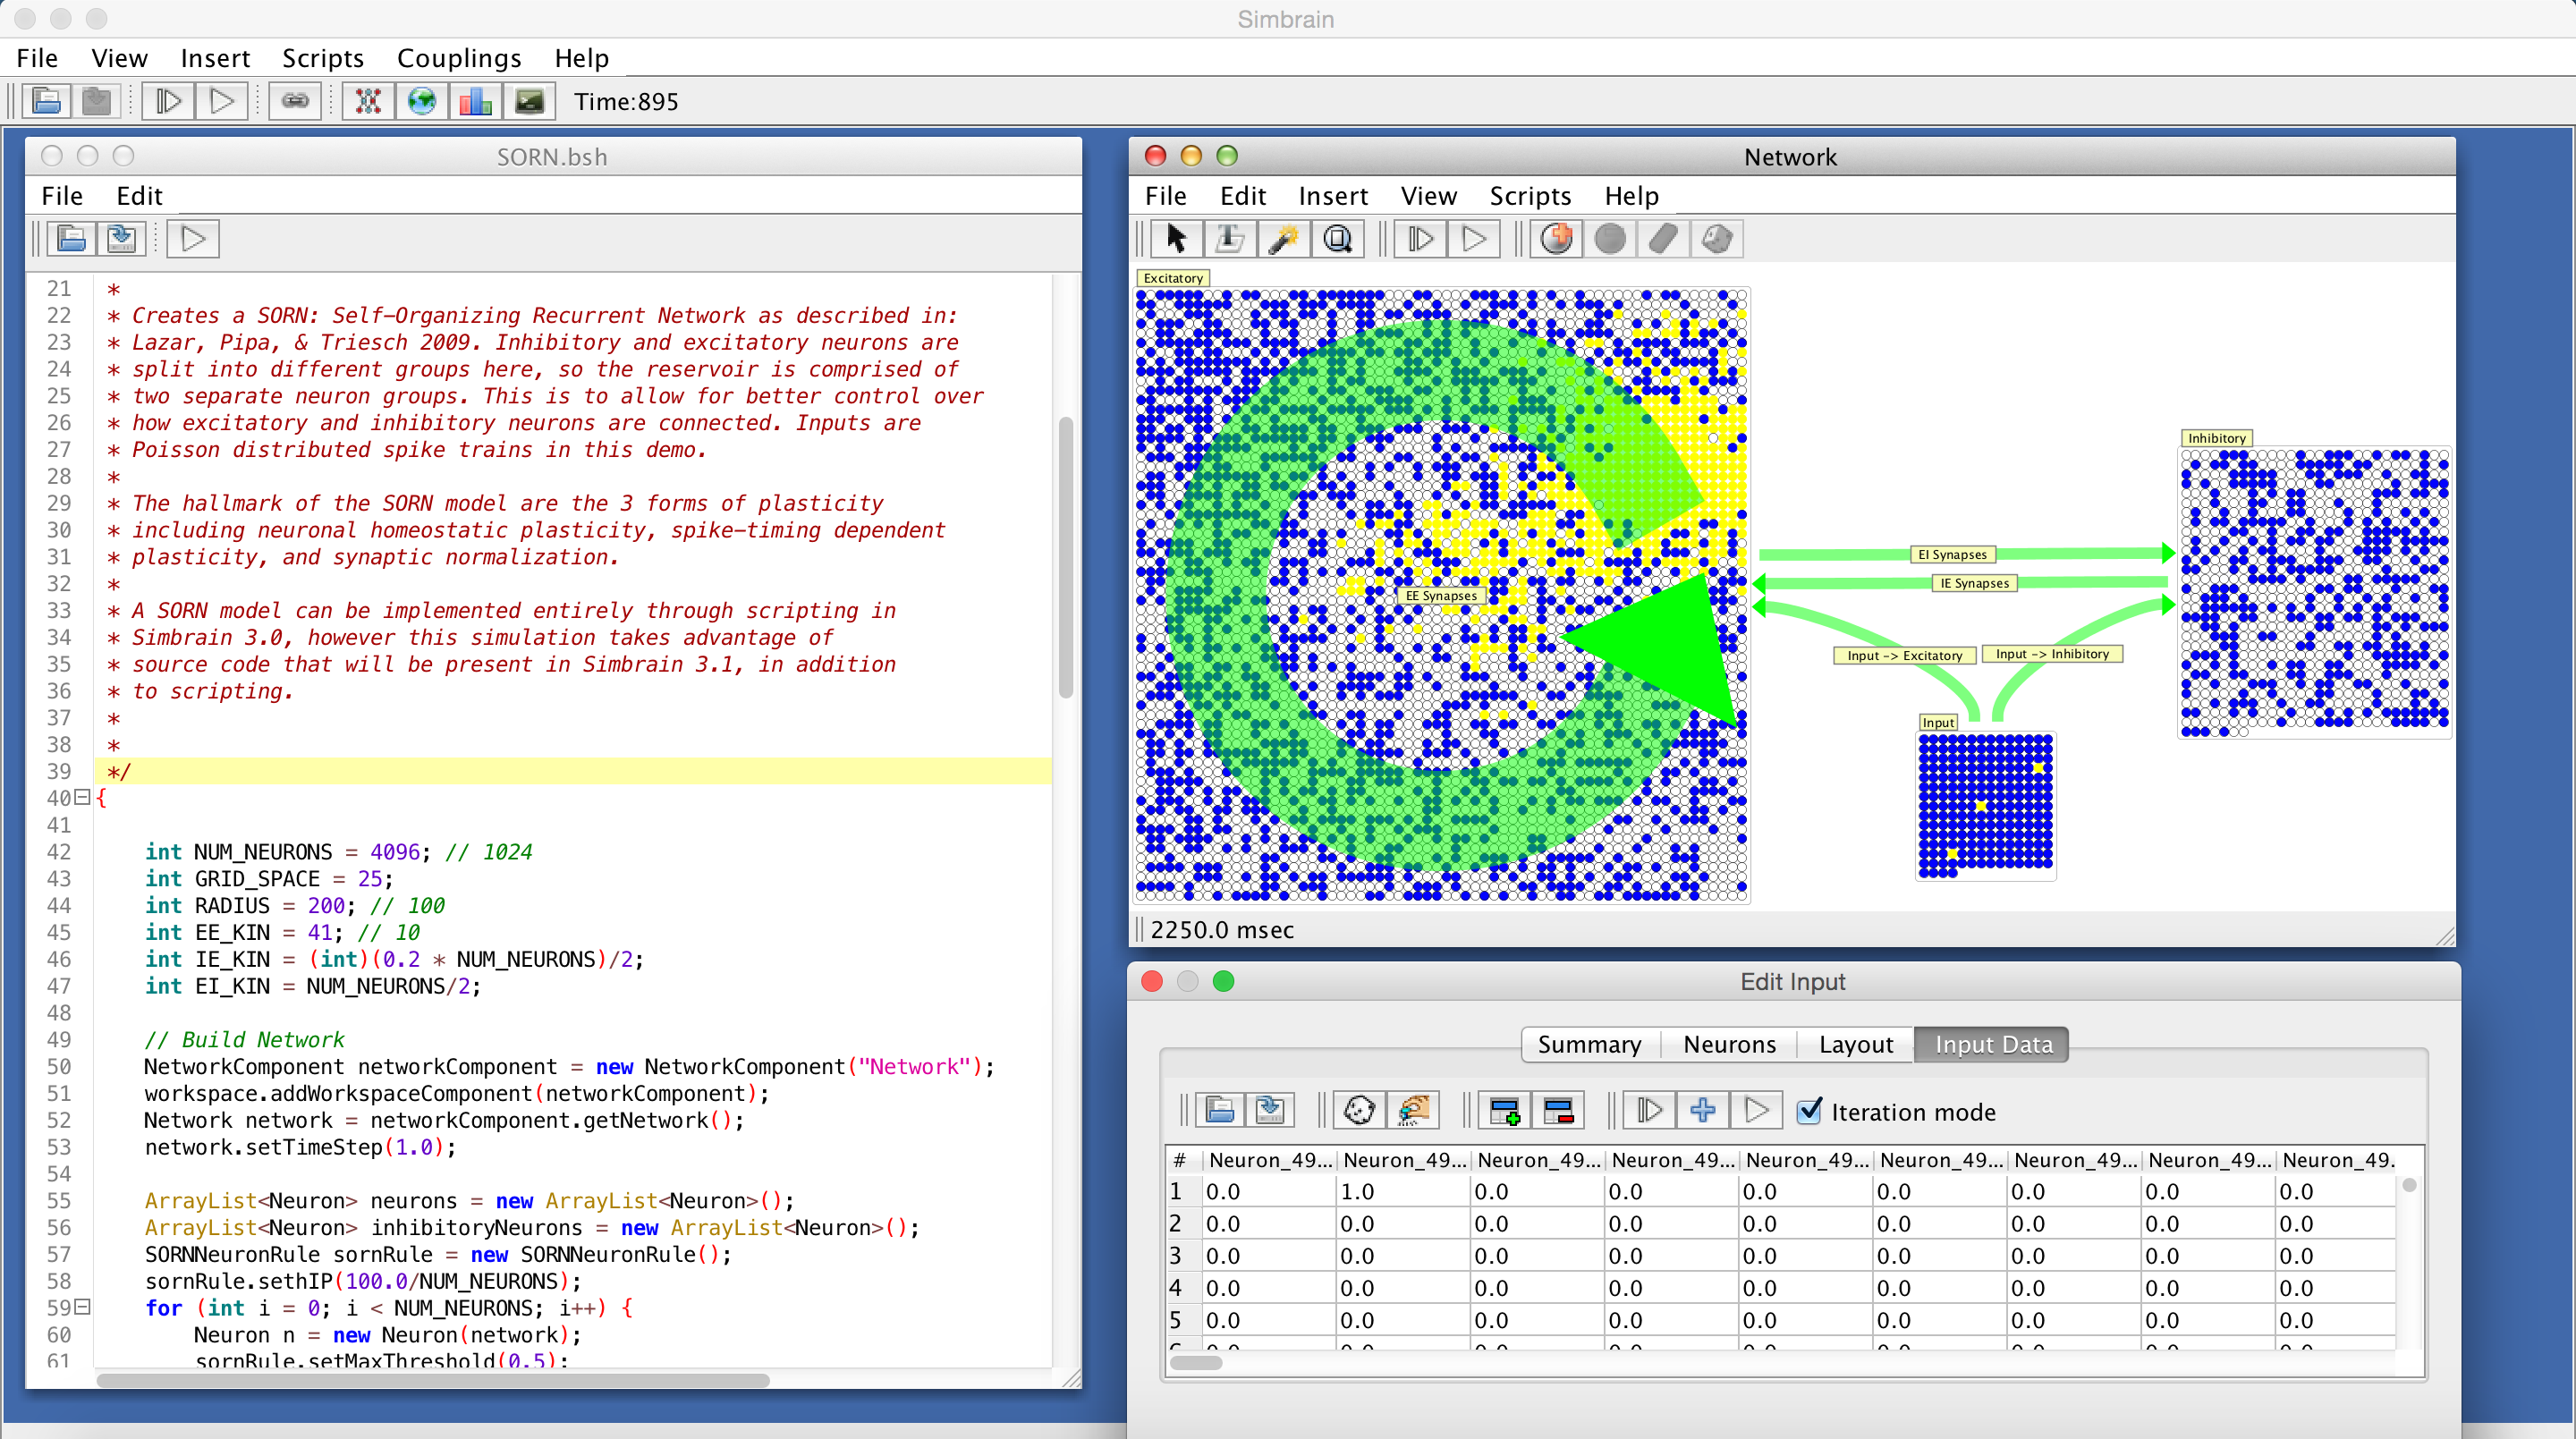The image size is (2576, 1439).
Task: Open the Network window Insert menu
Action: click(1333, 196)
